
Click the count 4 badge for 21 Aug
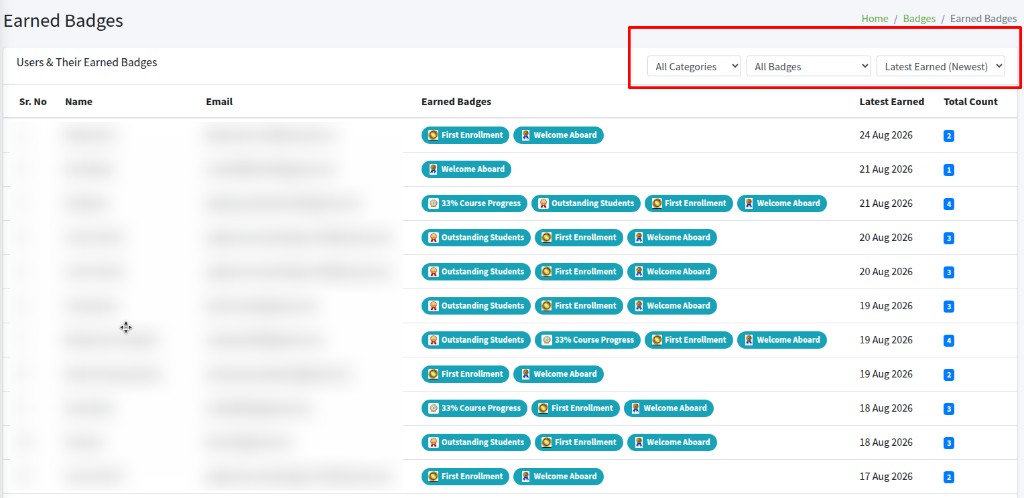click(x=949, y=204)
